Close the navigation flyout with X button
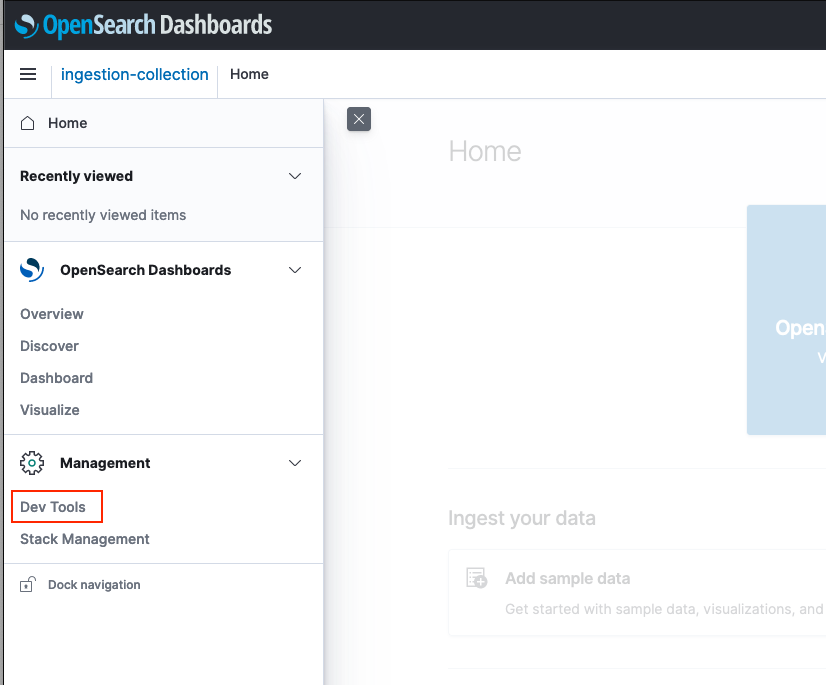 tap(359, 119)
